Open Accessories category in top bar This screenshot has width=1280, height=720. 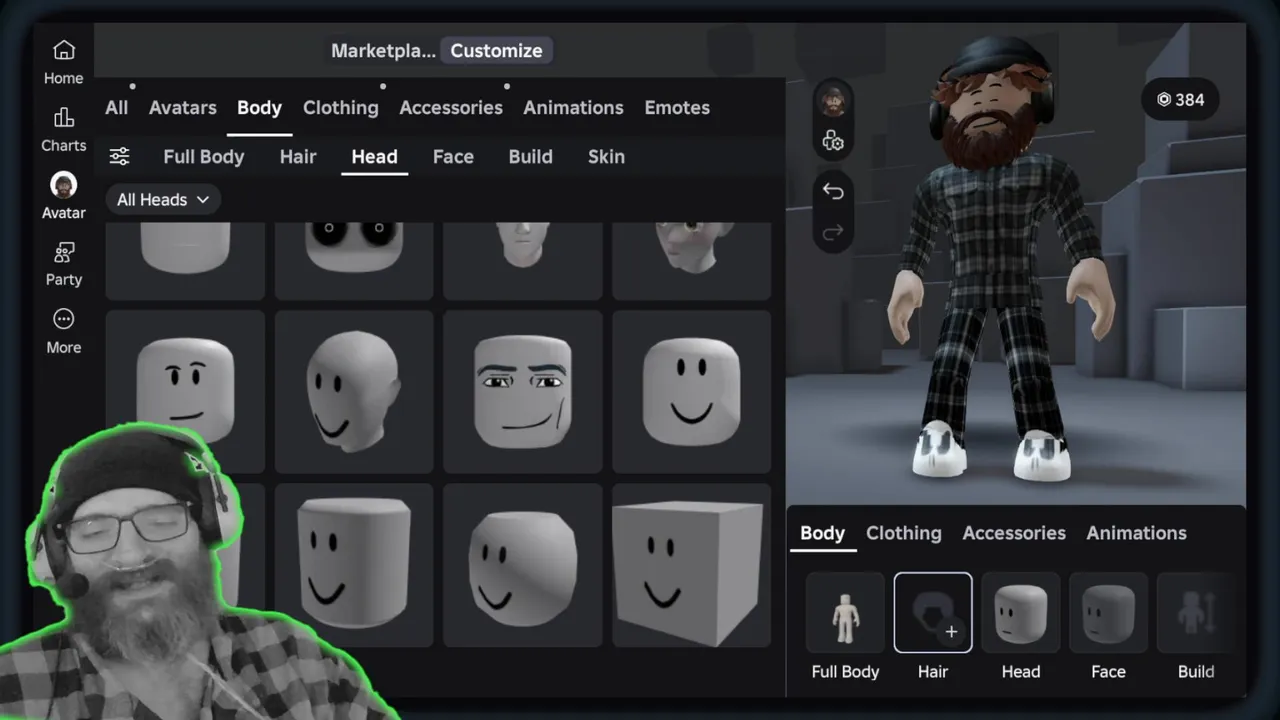[451, 107]
